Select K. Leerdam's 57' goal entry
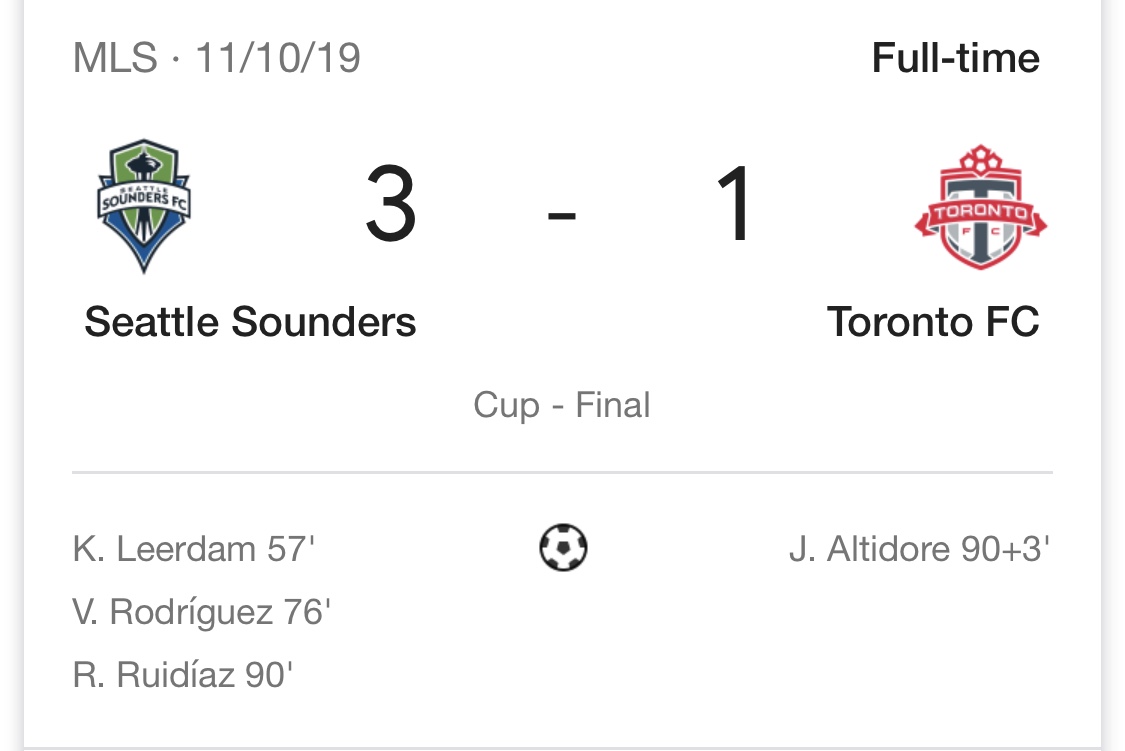Screen dimensions: 1125x751 tap(194, 549)
